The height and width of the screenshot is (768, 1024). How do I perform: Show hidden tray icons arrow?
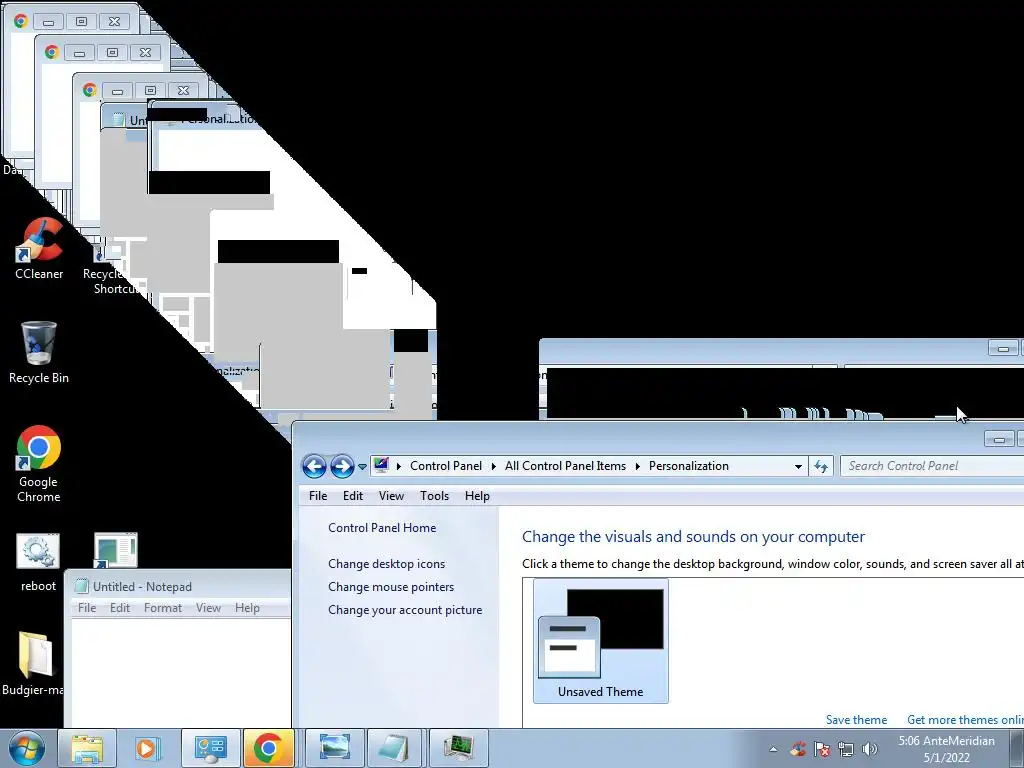pyautogui.click(x=773, y=750)
